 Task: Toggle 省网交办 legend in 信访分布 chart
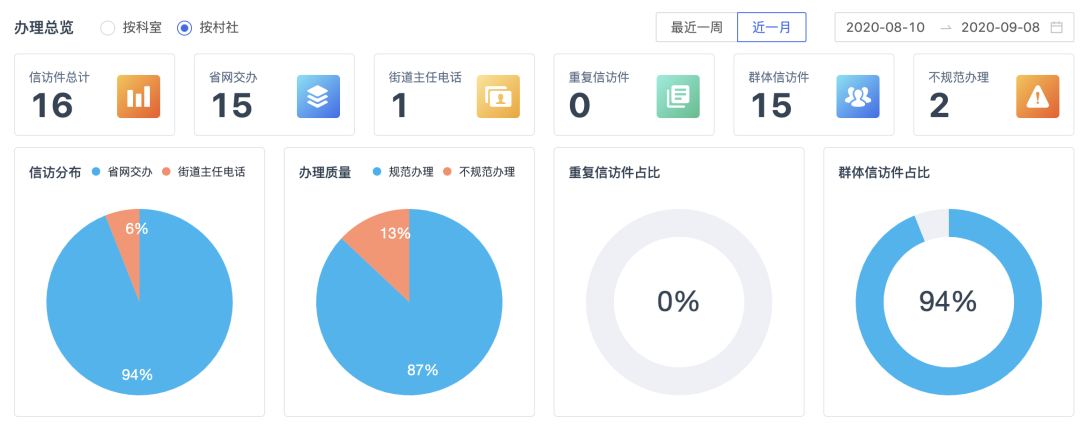(121, 172)
